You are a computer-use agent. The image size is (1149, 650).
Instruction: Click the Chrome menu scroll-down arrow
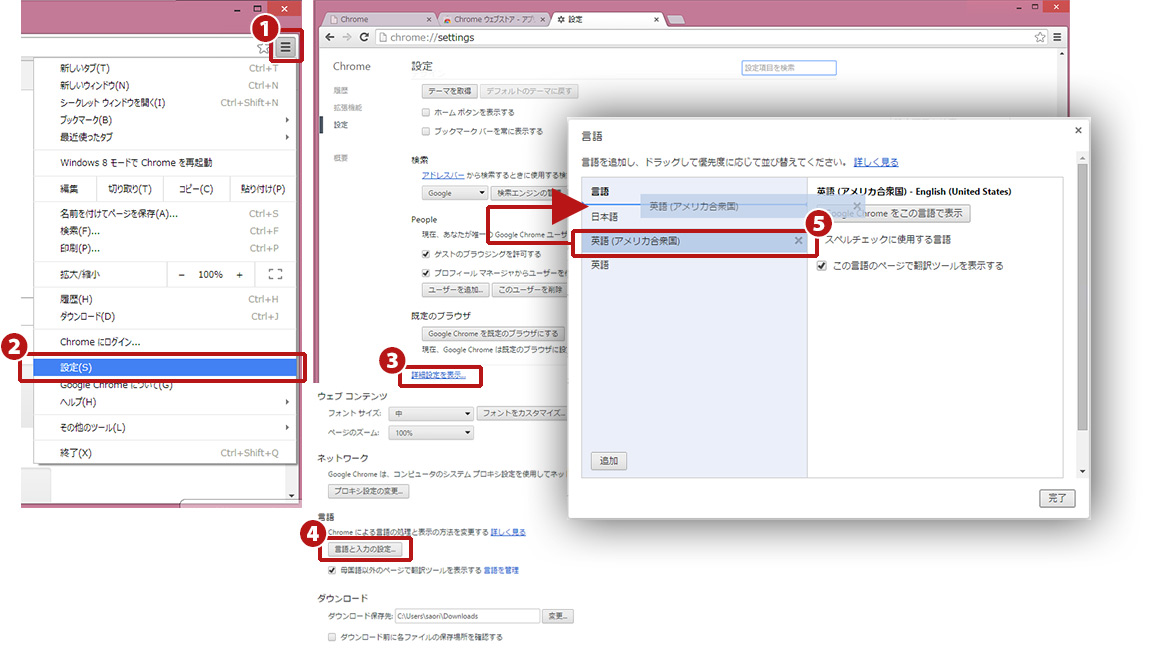click(x=291, y=495)
